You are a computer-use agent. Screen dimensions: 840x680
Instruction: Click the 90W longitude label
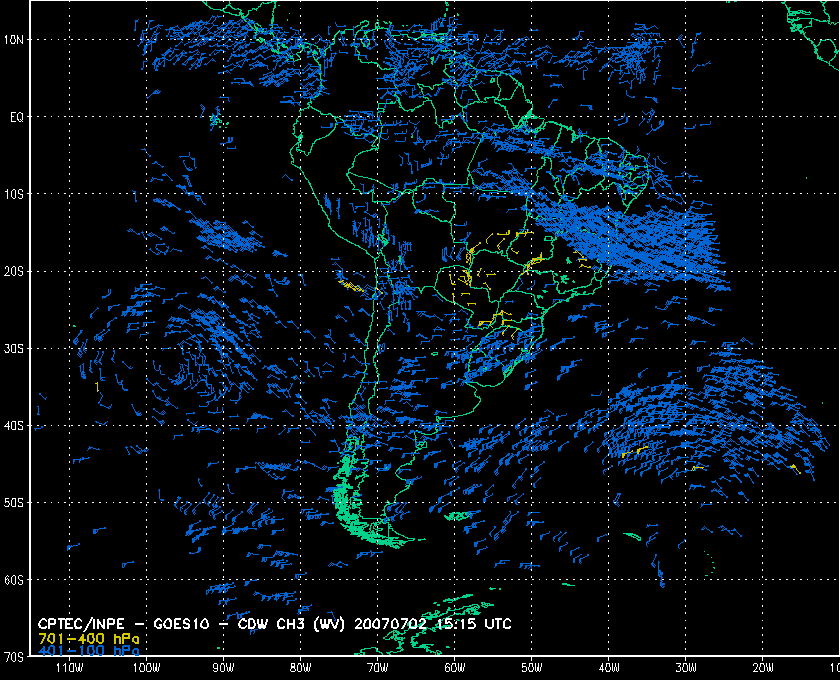[x=223, y=668]
